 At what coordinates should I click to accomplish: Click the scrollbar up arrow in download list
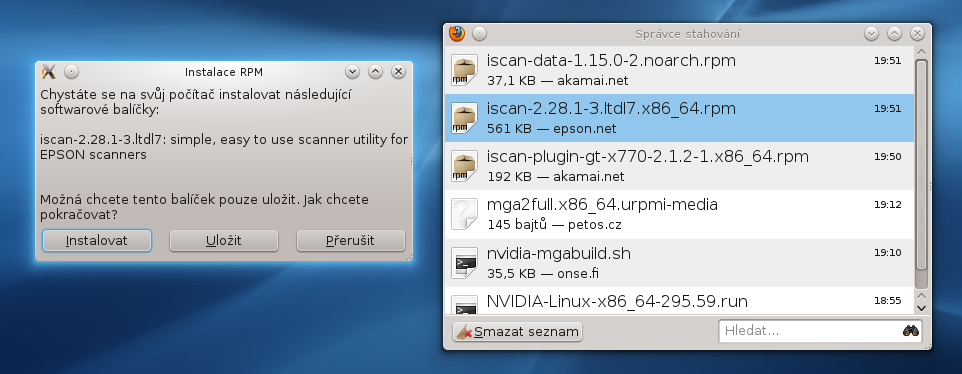click(x=921, y=51)
